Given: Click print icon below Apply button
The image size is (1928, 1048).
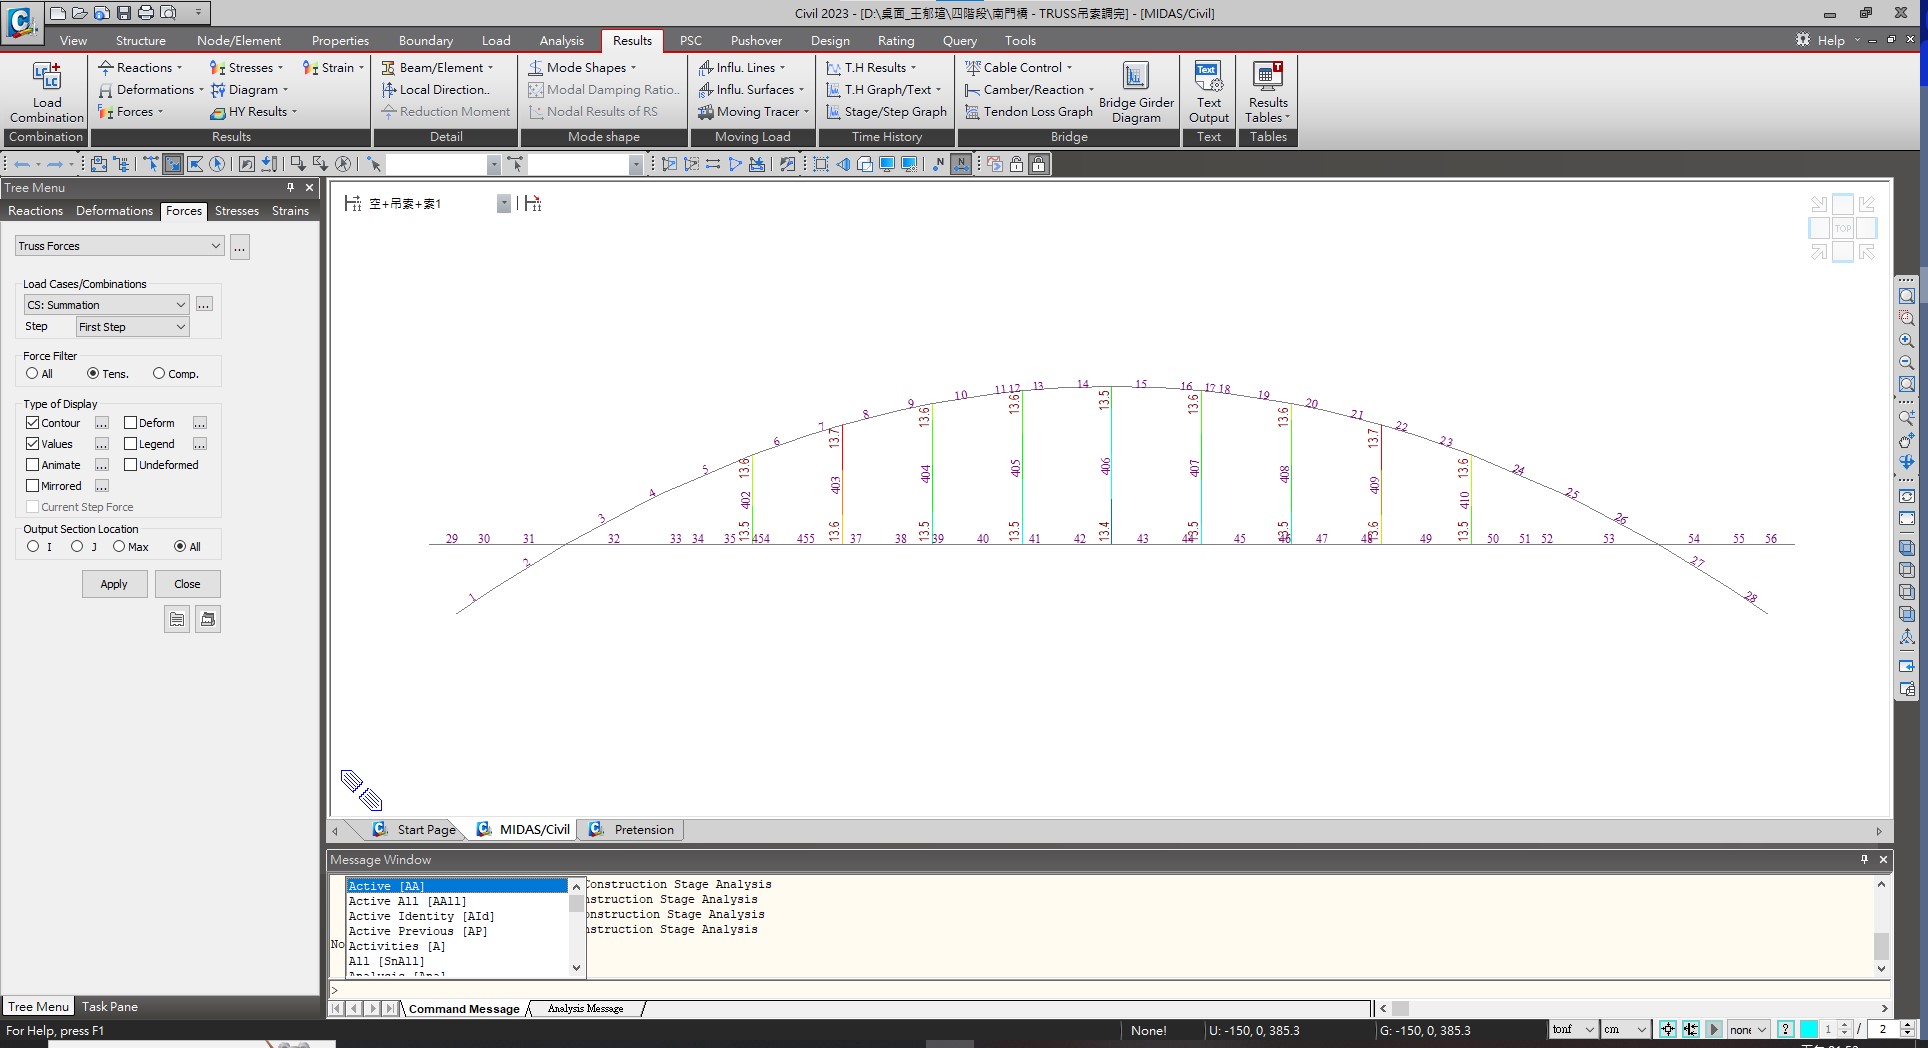Looking at the screenshot, I should 208,619.
